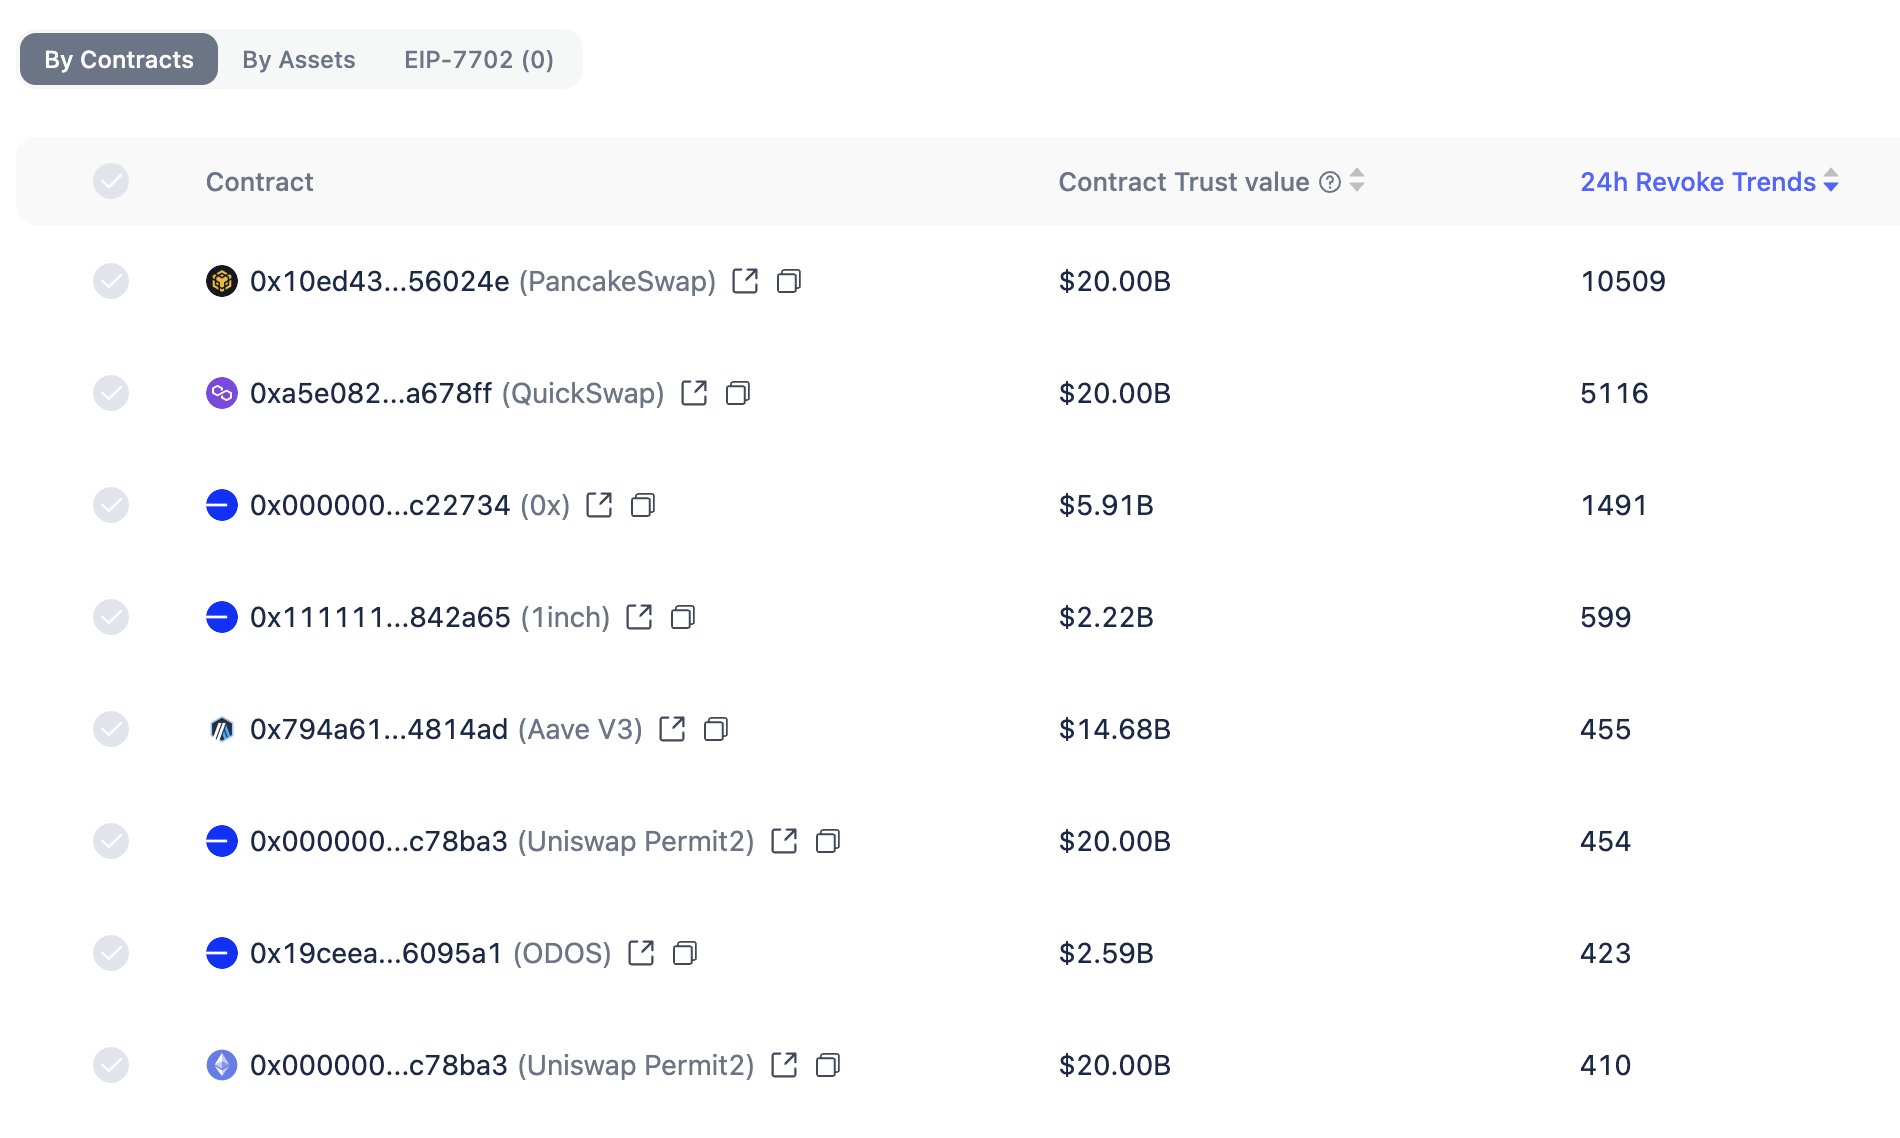1900x1138 pixels.
Task: Open ODOS contract external link
Action: [641, 953]
